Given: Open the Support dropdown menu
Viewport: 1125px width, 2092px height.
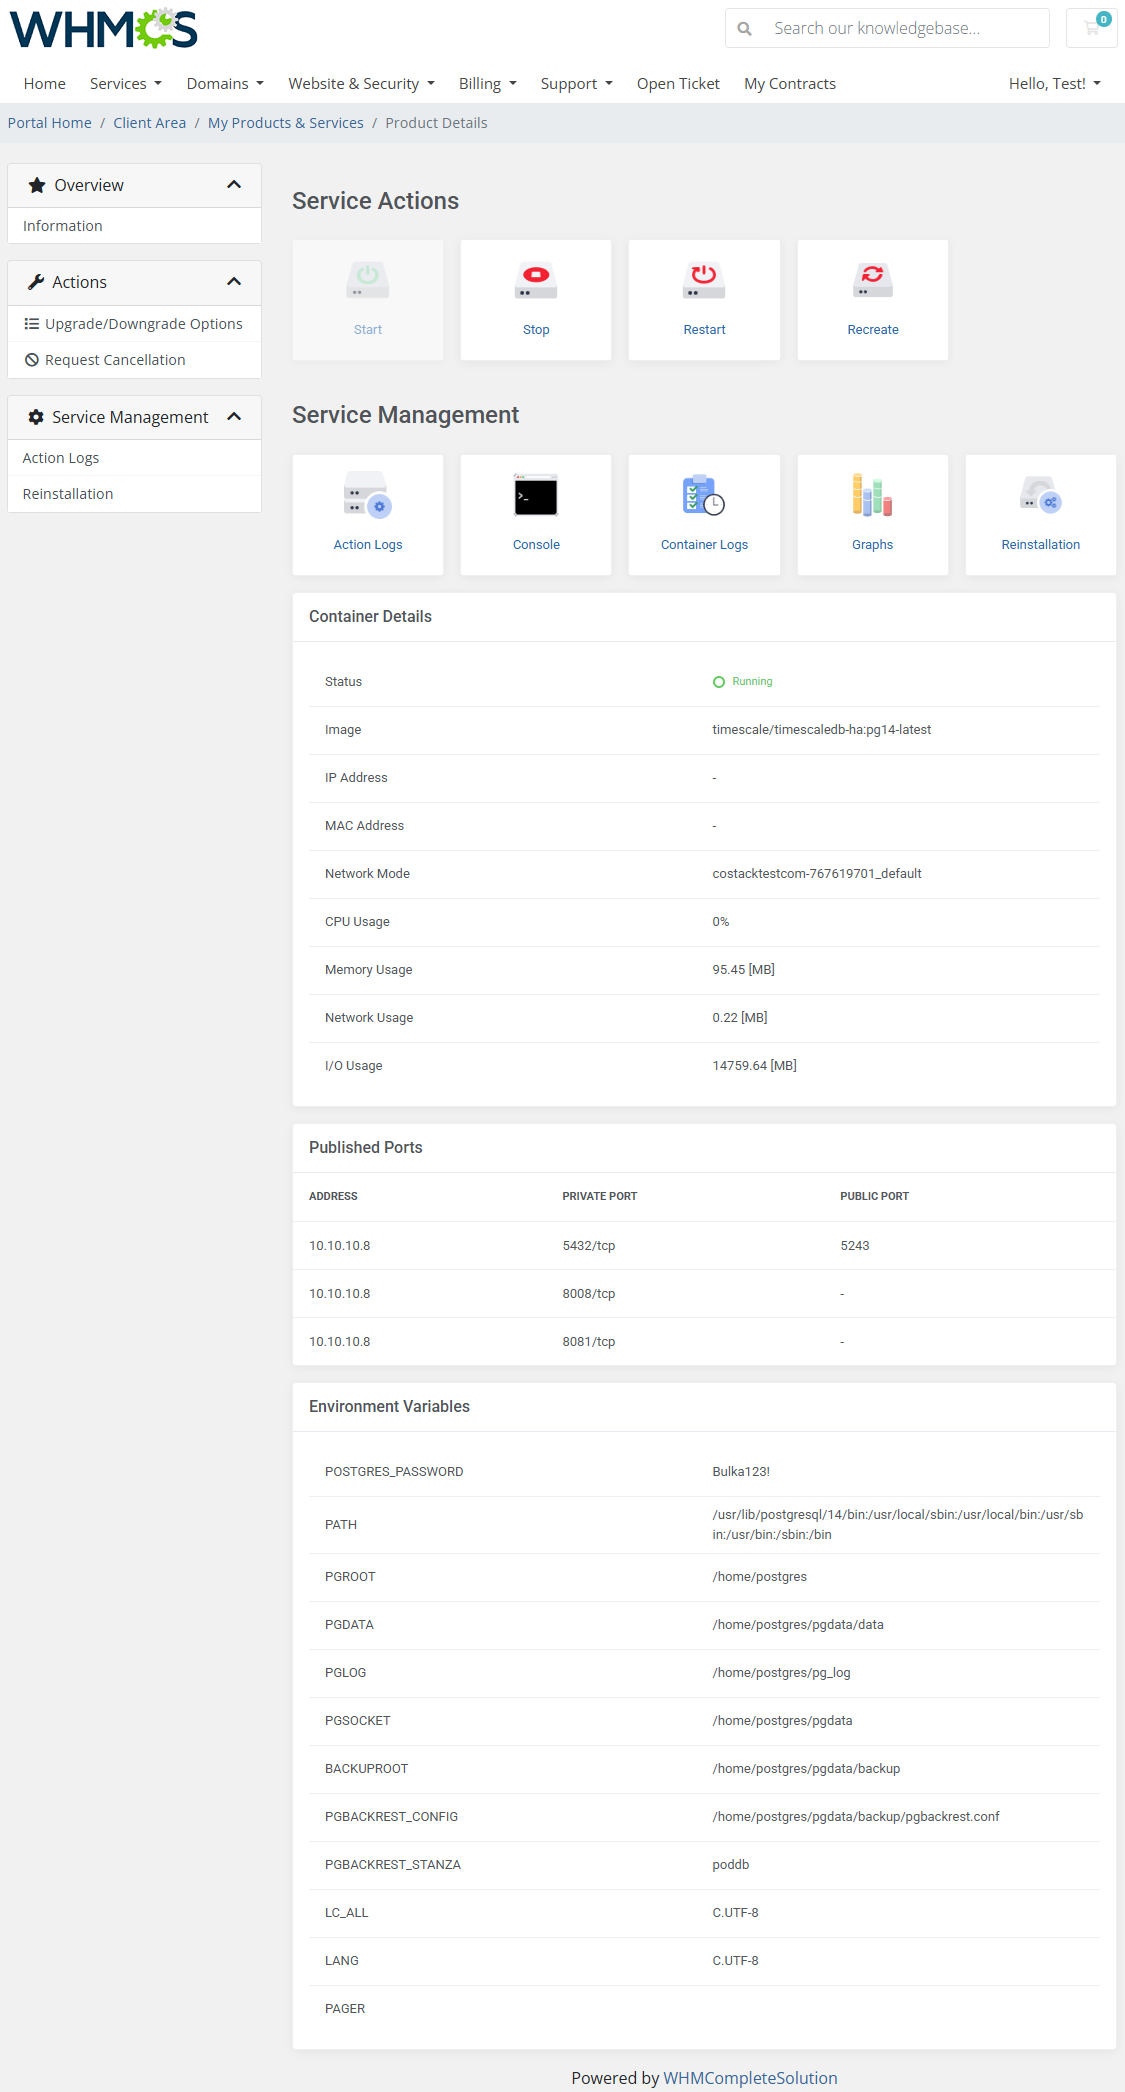Looking at the screenshot, I should pyautogui.click(x=577, y=84).
